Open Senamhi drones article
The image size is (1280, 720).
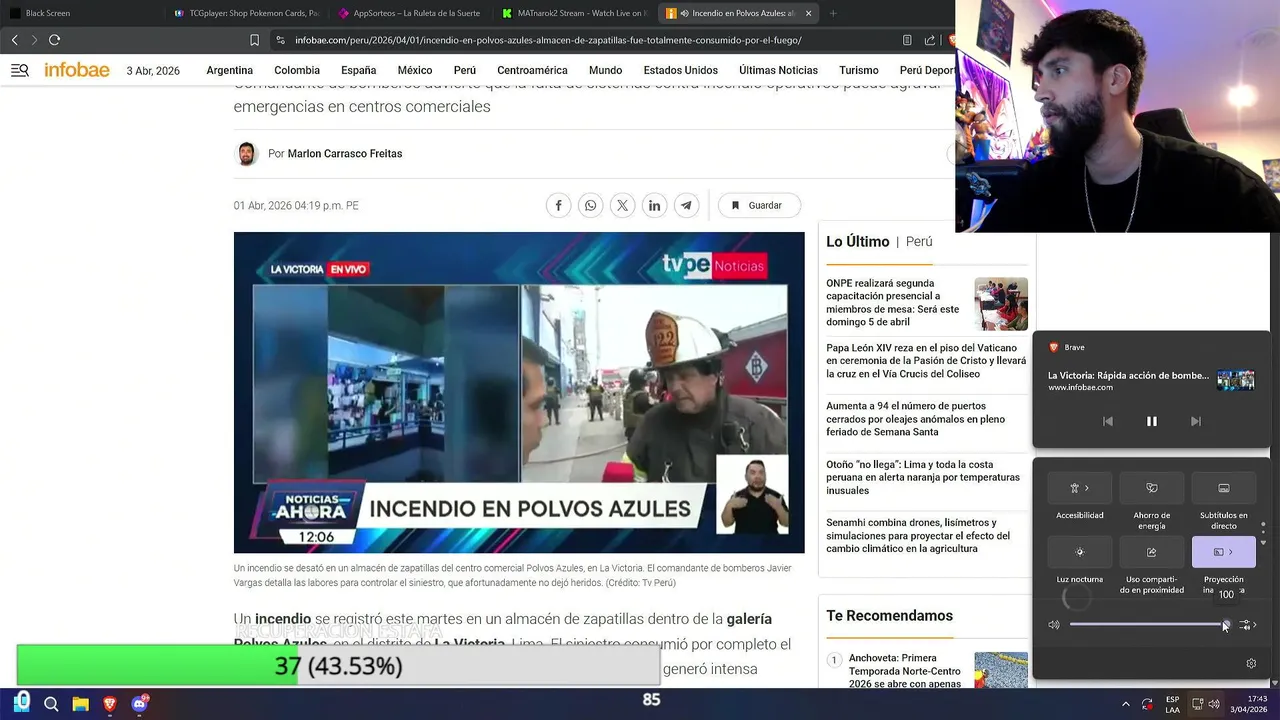point(918,535)
